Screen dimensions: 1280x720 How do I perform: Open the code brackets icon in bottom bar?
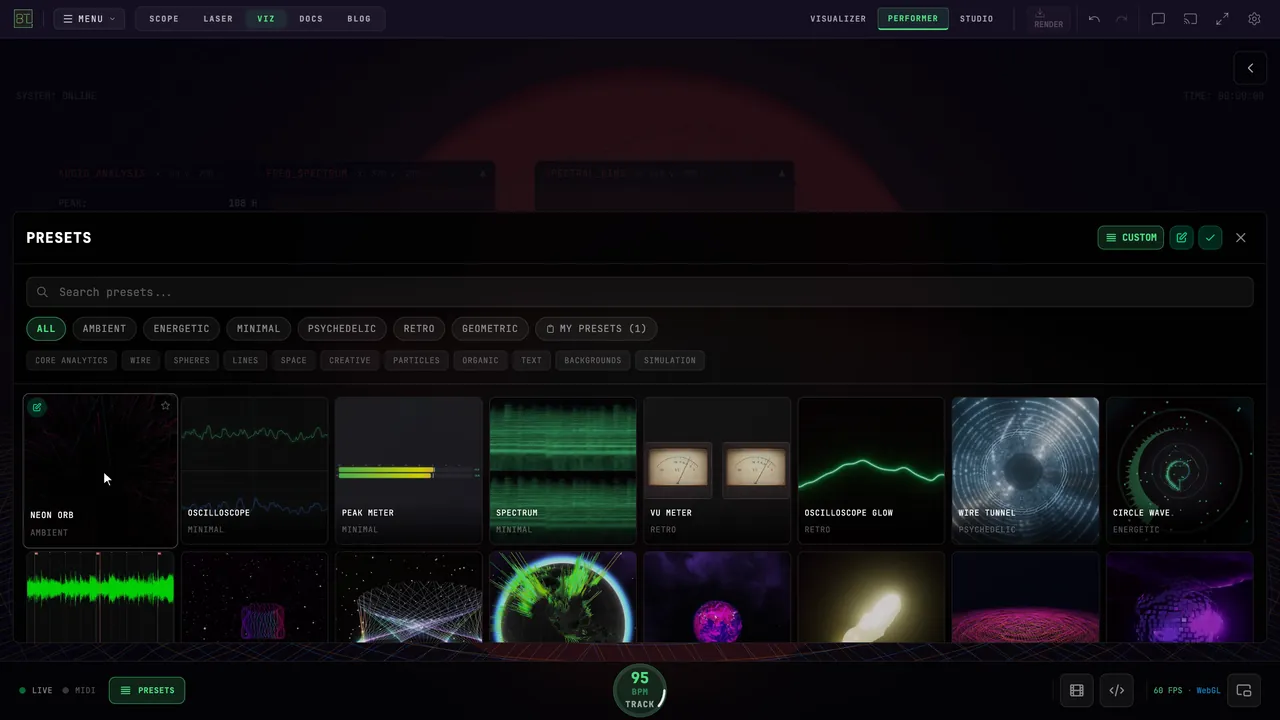coord(1117,690)
